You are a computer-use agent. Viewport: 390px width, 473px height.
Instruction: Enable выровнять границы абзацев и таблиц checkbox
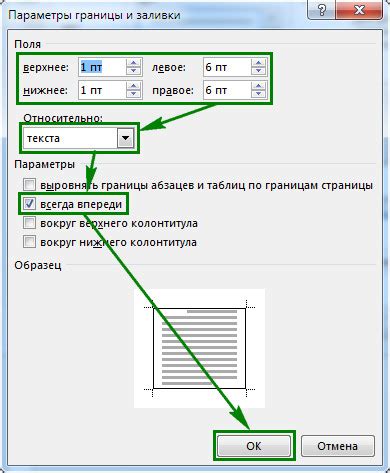(x=29, y=185)
